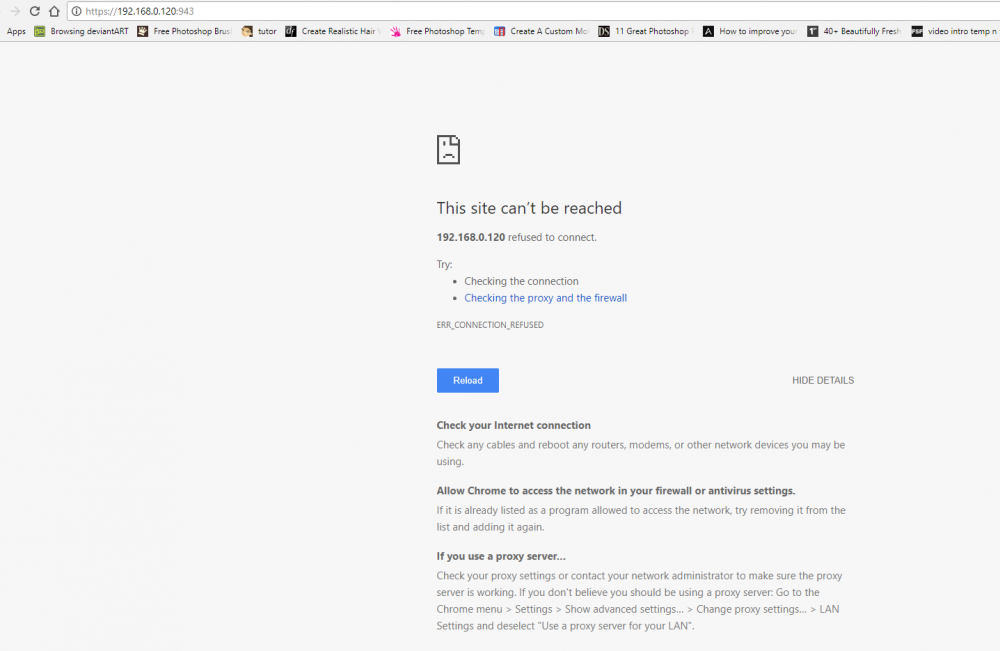View site information icon in address bar
The width and height of the screenshot is (1000, 651).
coord(77,11)
